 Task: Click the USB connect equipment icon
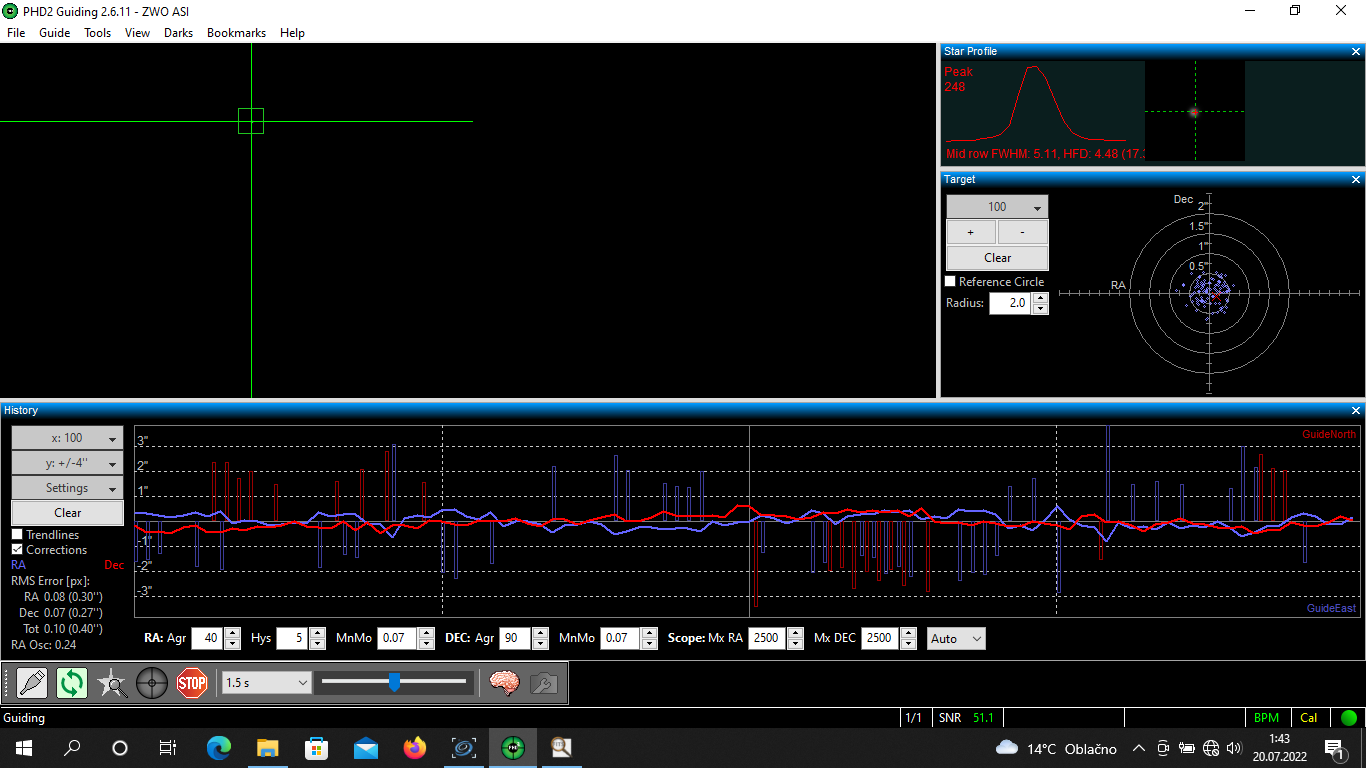click(x=32, y=683)
